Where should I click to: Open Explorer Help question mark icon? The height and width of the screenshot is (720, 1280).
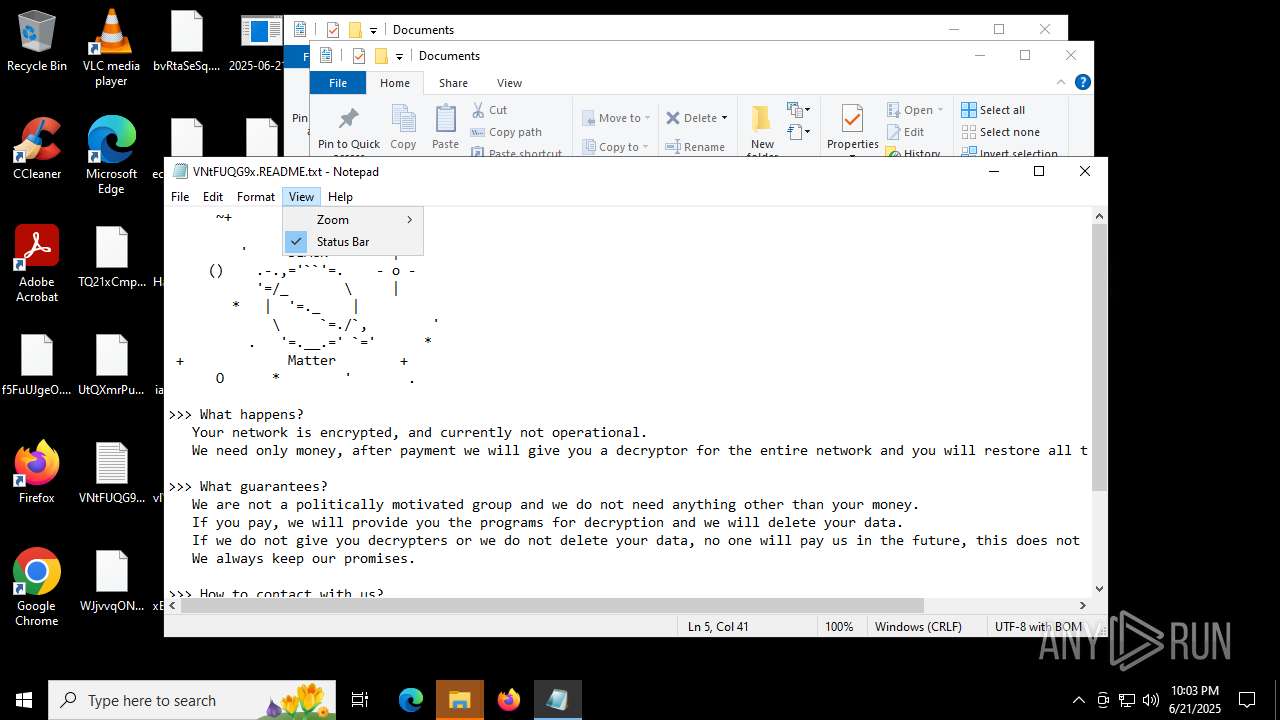click(x=1082, y=82)
